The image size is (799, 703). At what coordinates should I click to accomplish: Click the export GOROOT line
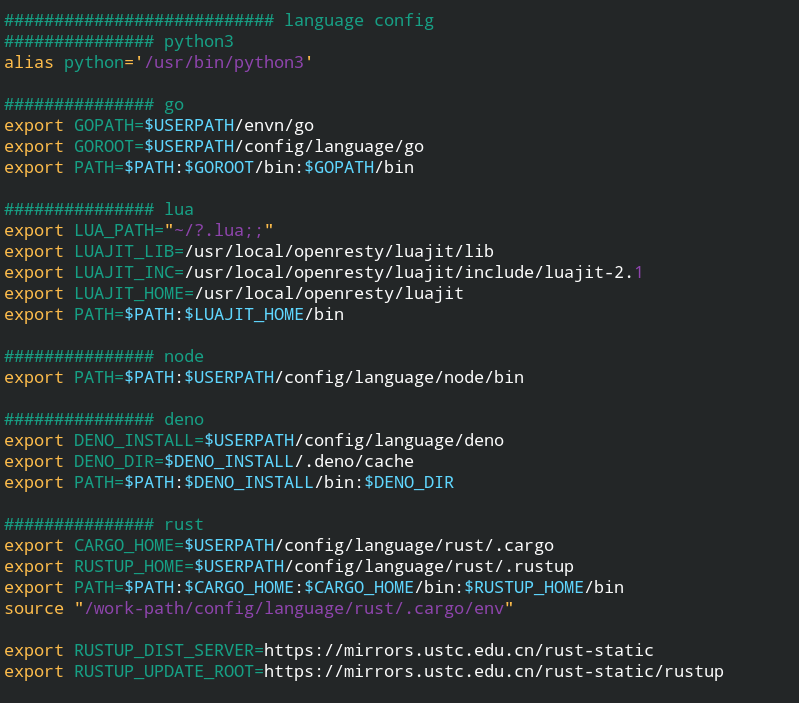pos(214,147)
